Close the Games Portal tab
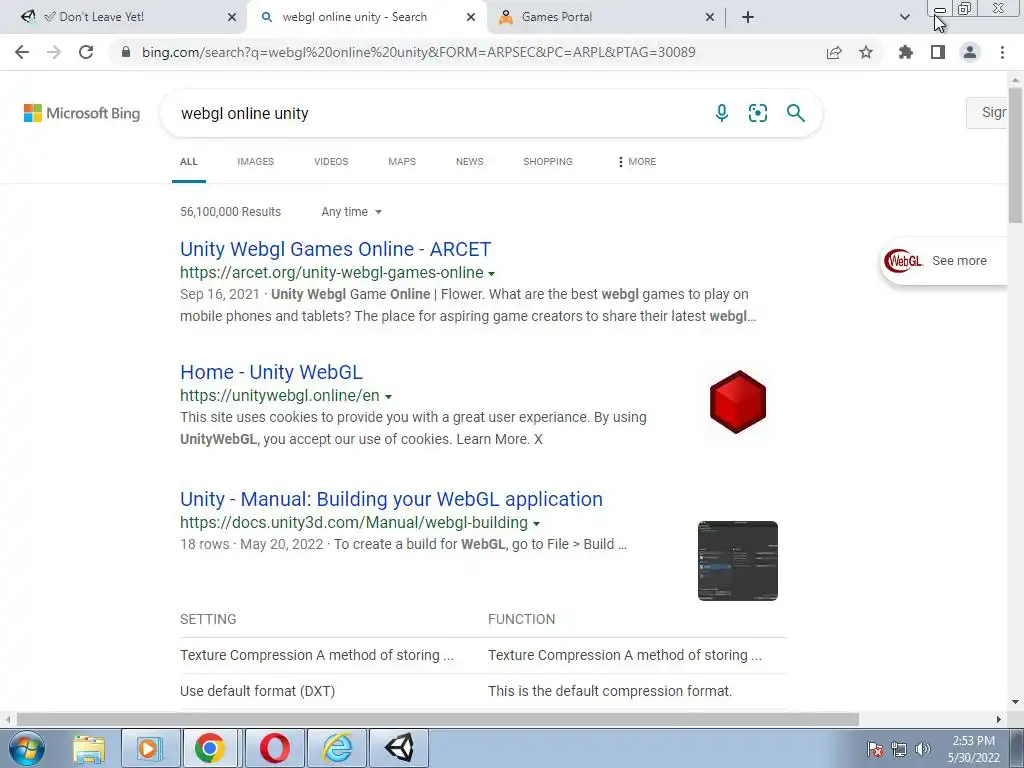Screen dimensions: 1024x768 click(x=710, y=18)
